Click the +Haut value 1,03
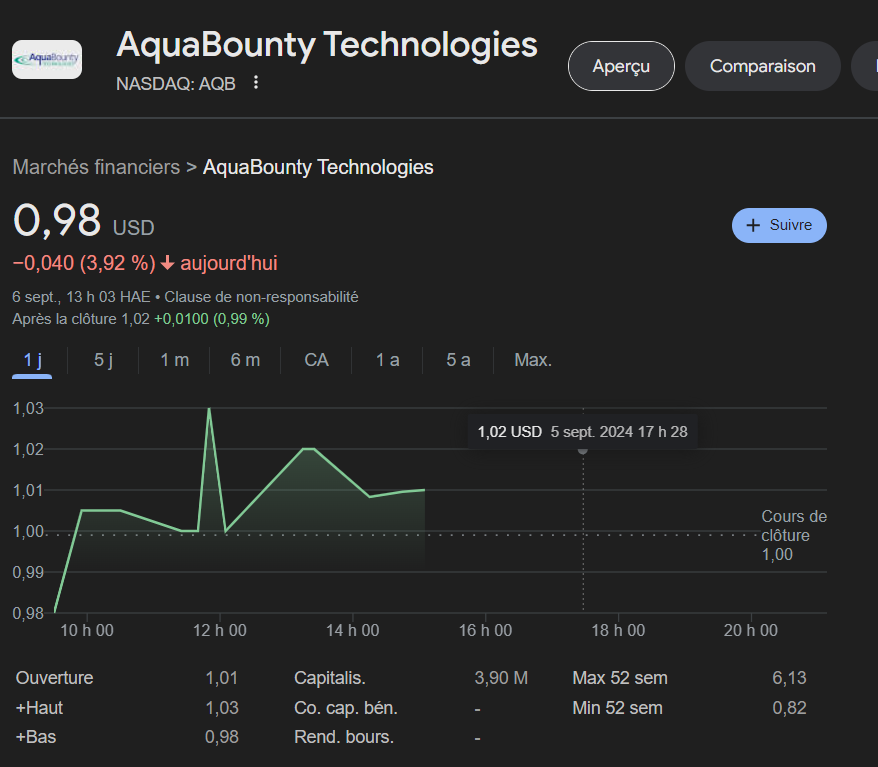 (222, 708)
